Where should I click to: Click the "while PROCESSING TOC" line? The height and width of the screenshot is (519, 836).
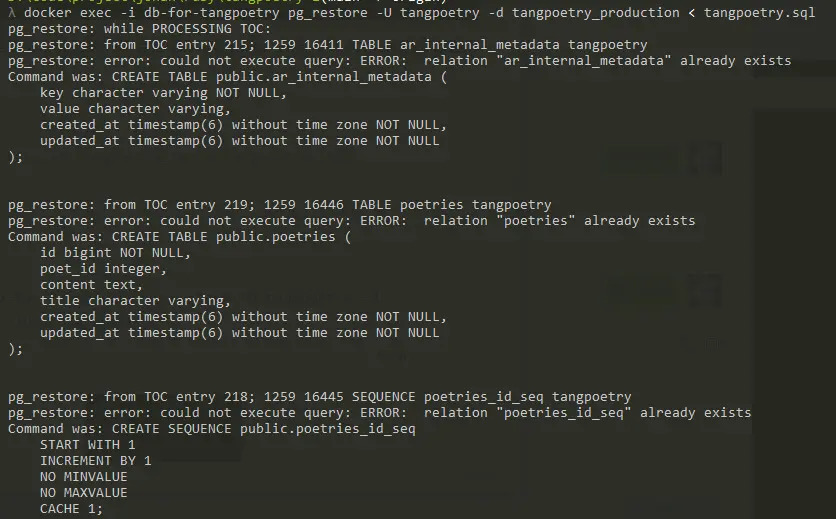139,29
